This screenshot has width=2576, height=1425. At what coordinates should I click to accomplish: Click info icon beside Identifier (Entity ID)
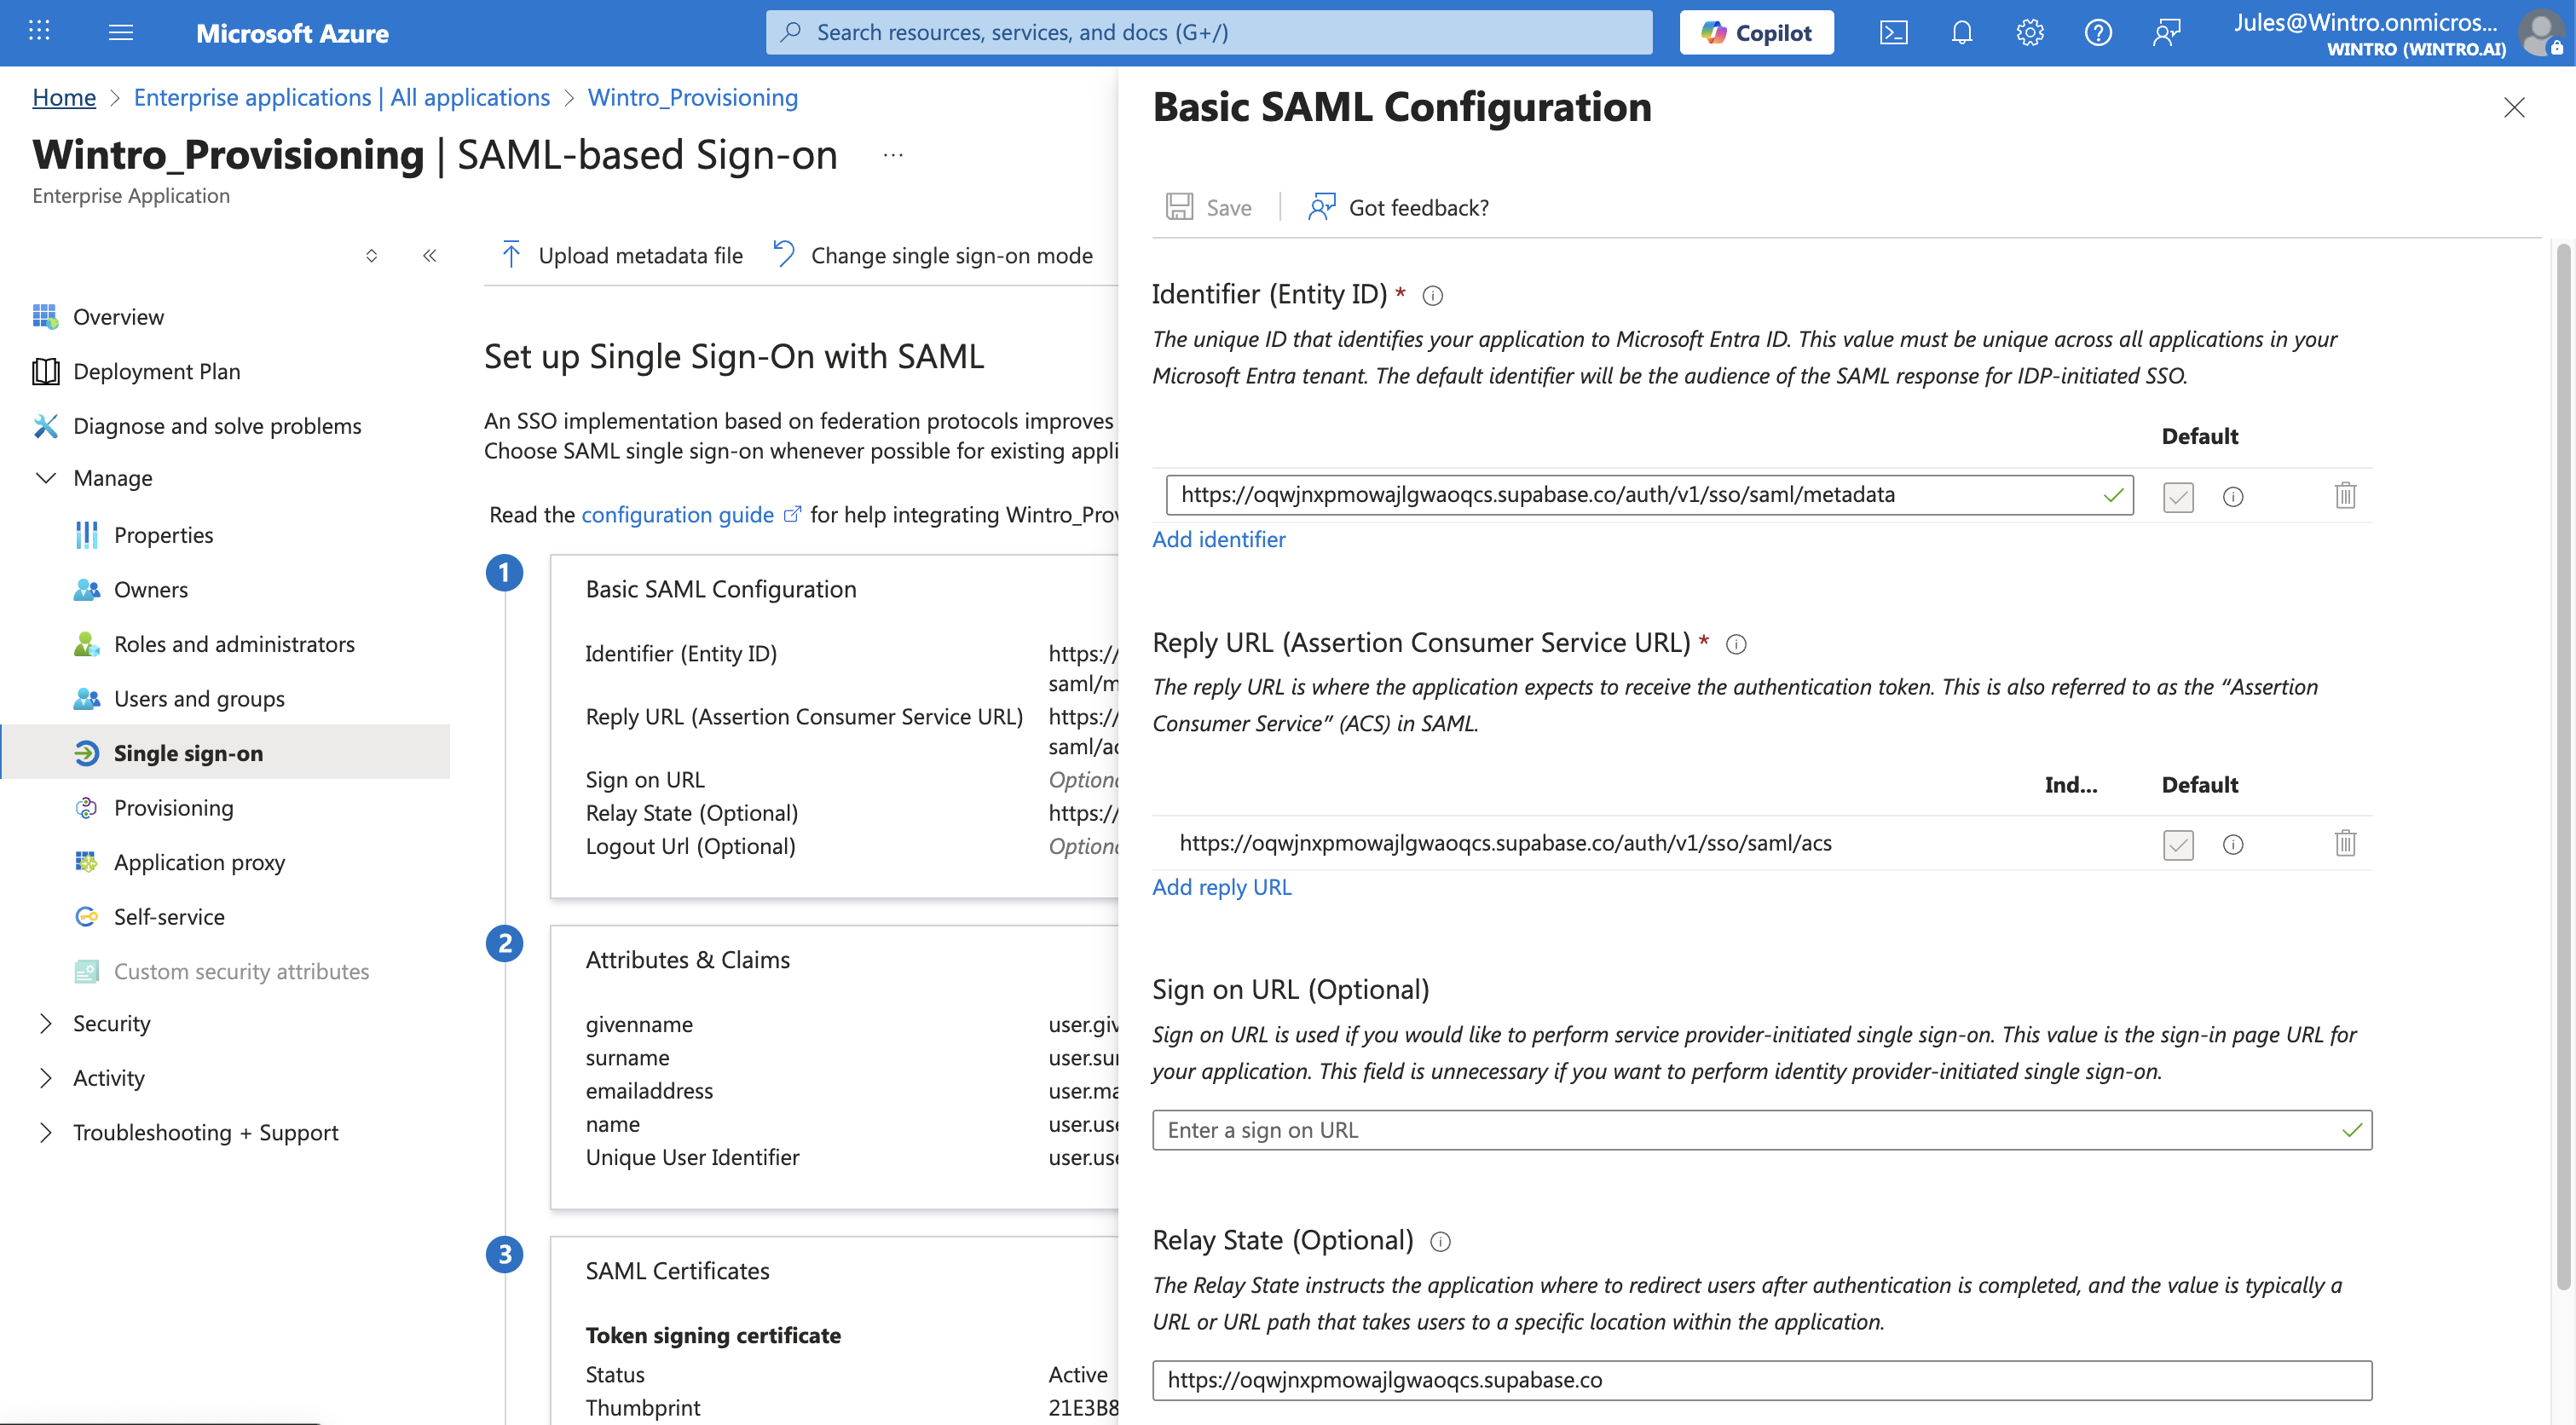click(x=1432, y=295)
